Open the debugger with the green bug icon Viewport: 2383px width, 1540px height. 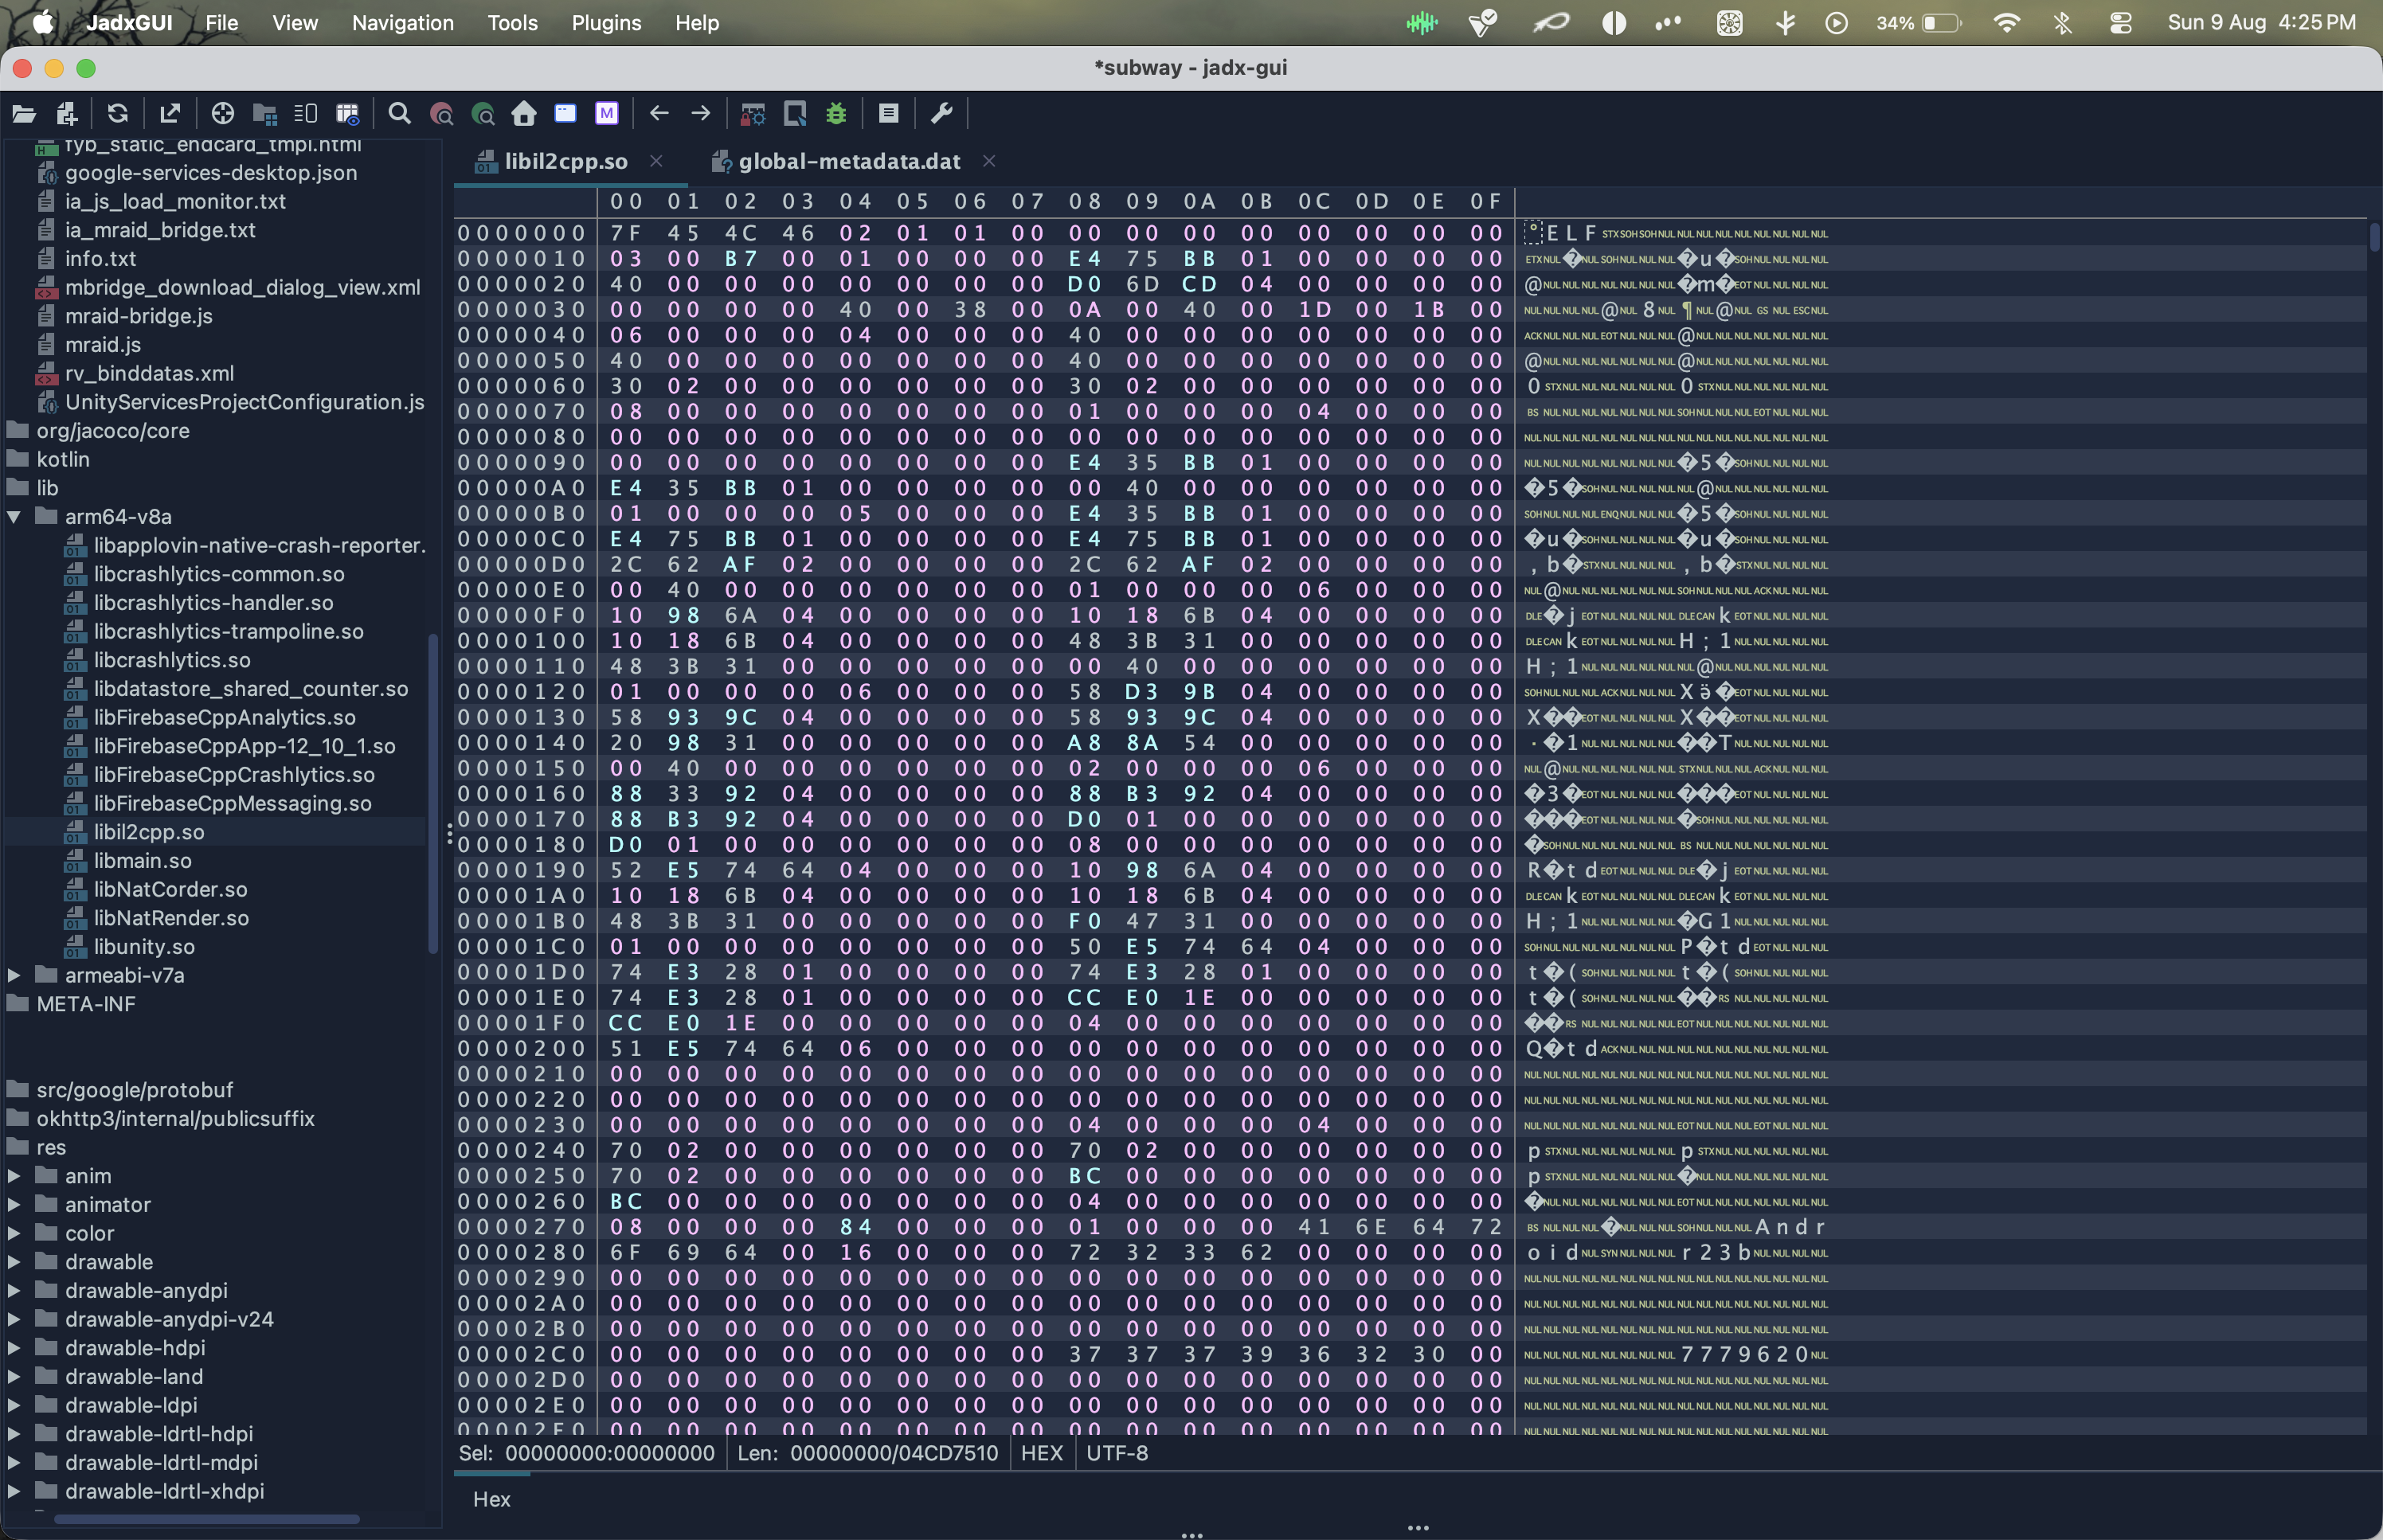point(836,113)
